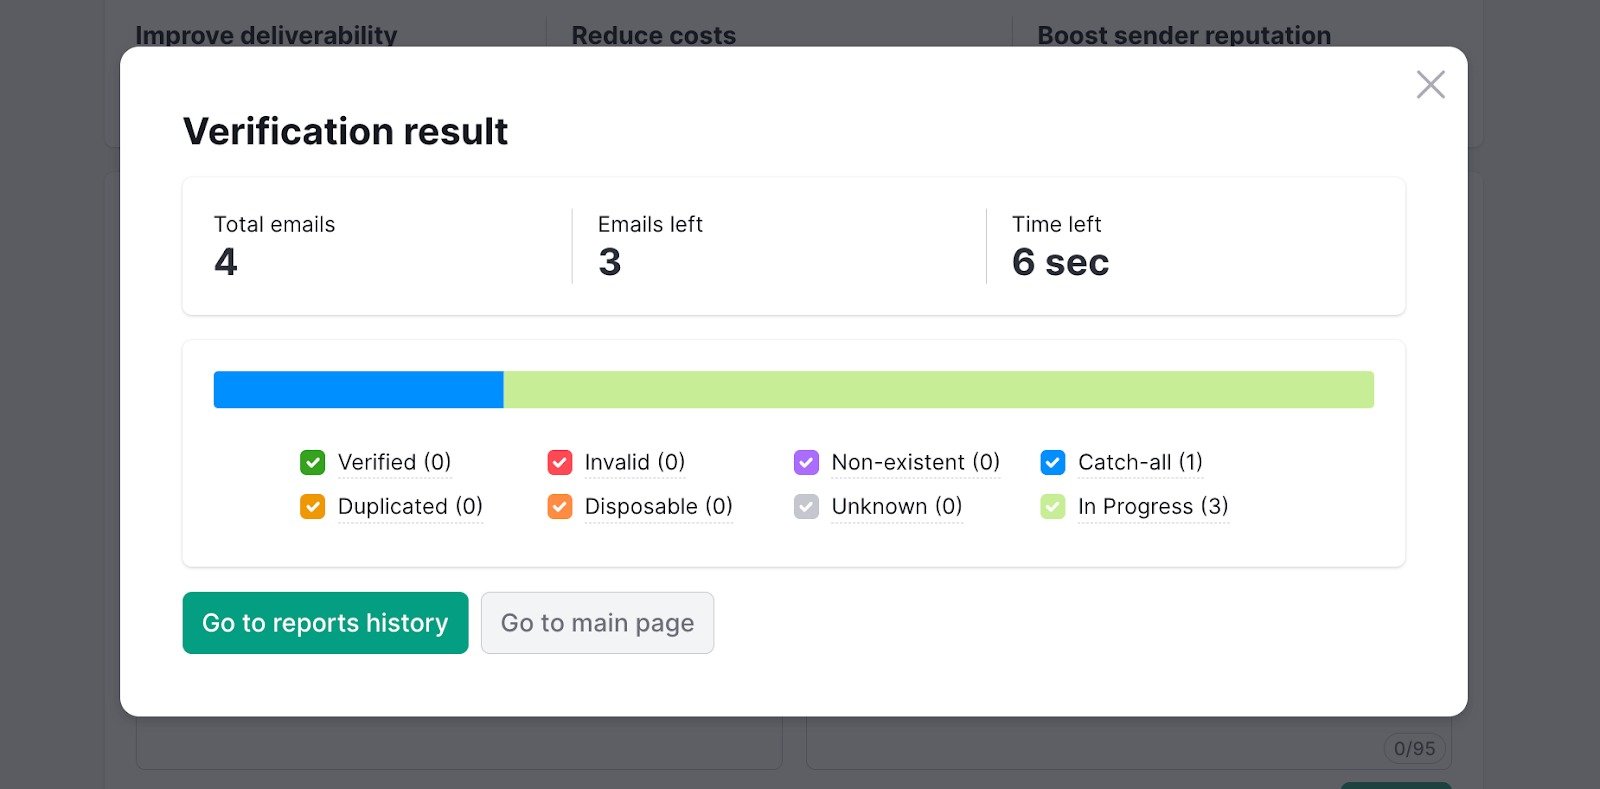
Task: Click the blue catch-all progress segment
Action: pyautogui.click(x=358, y=390)
